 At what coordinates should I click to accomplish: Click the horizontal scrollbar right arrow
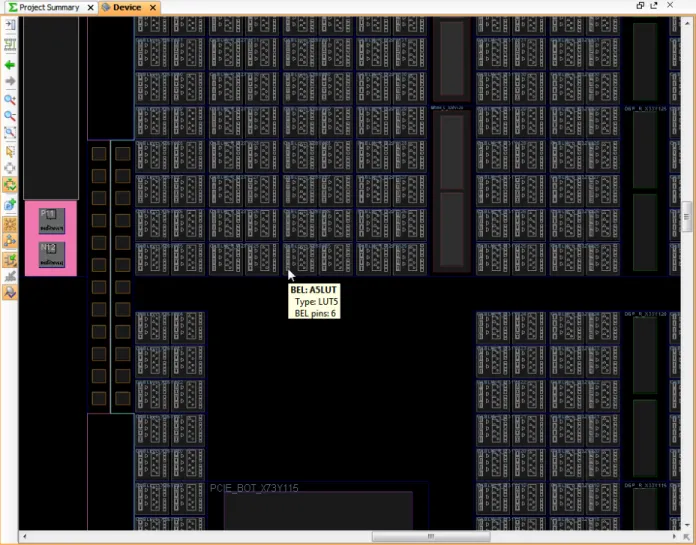pyautogui.click(x=674, y=537)
